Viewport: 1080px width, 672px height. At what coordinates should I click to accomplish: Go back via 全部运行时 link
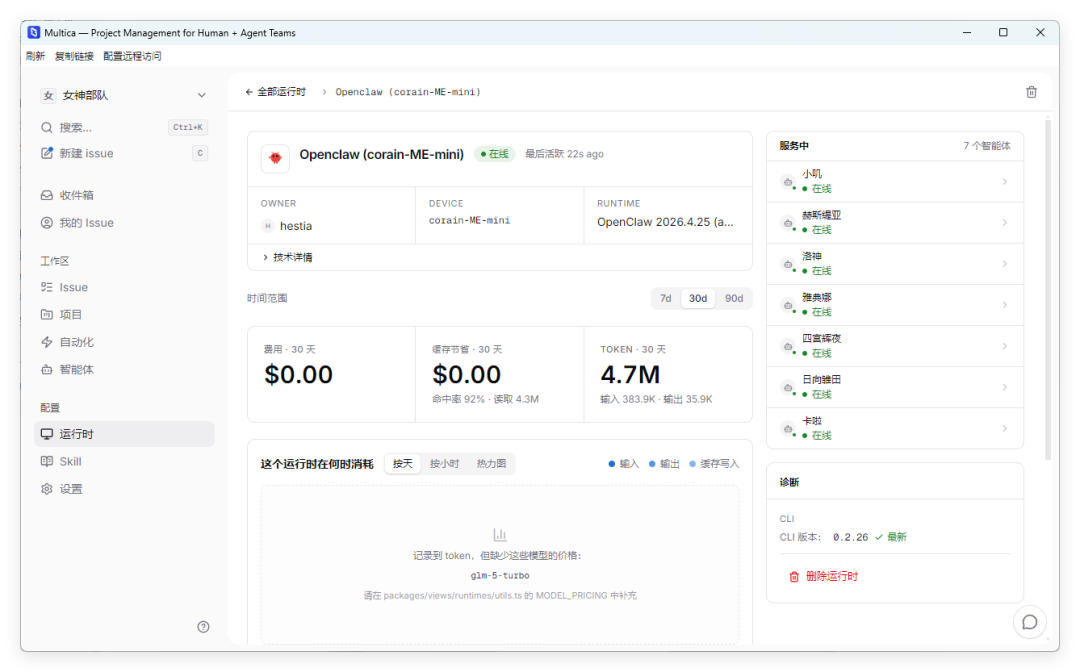pos(276,92)
